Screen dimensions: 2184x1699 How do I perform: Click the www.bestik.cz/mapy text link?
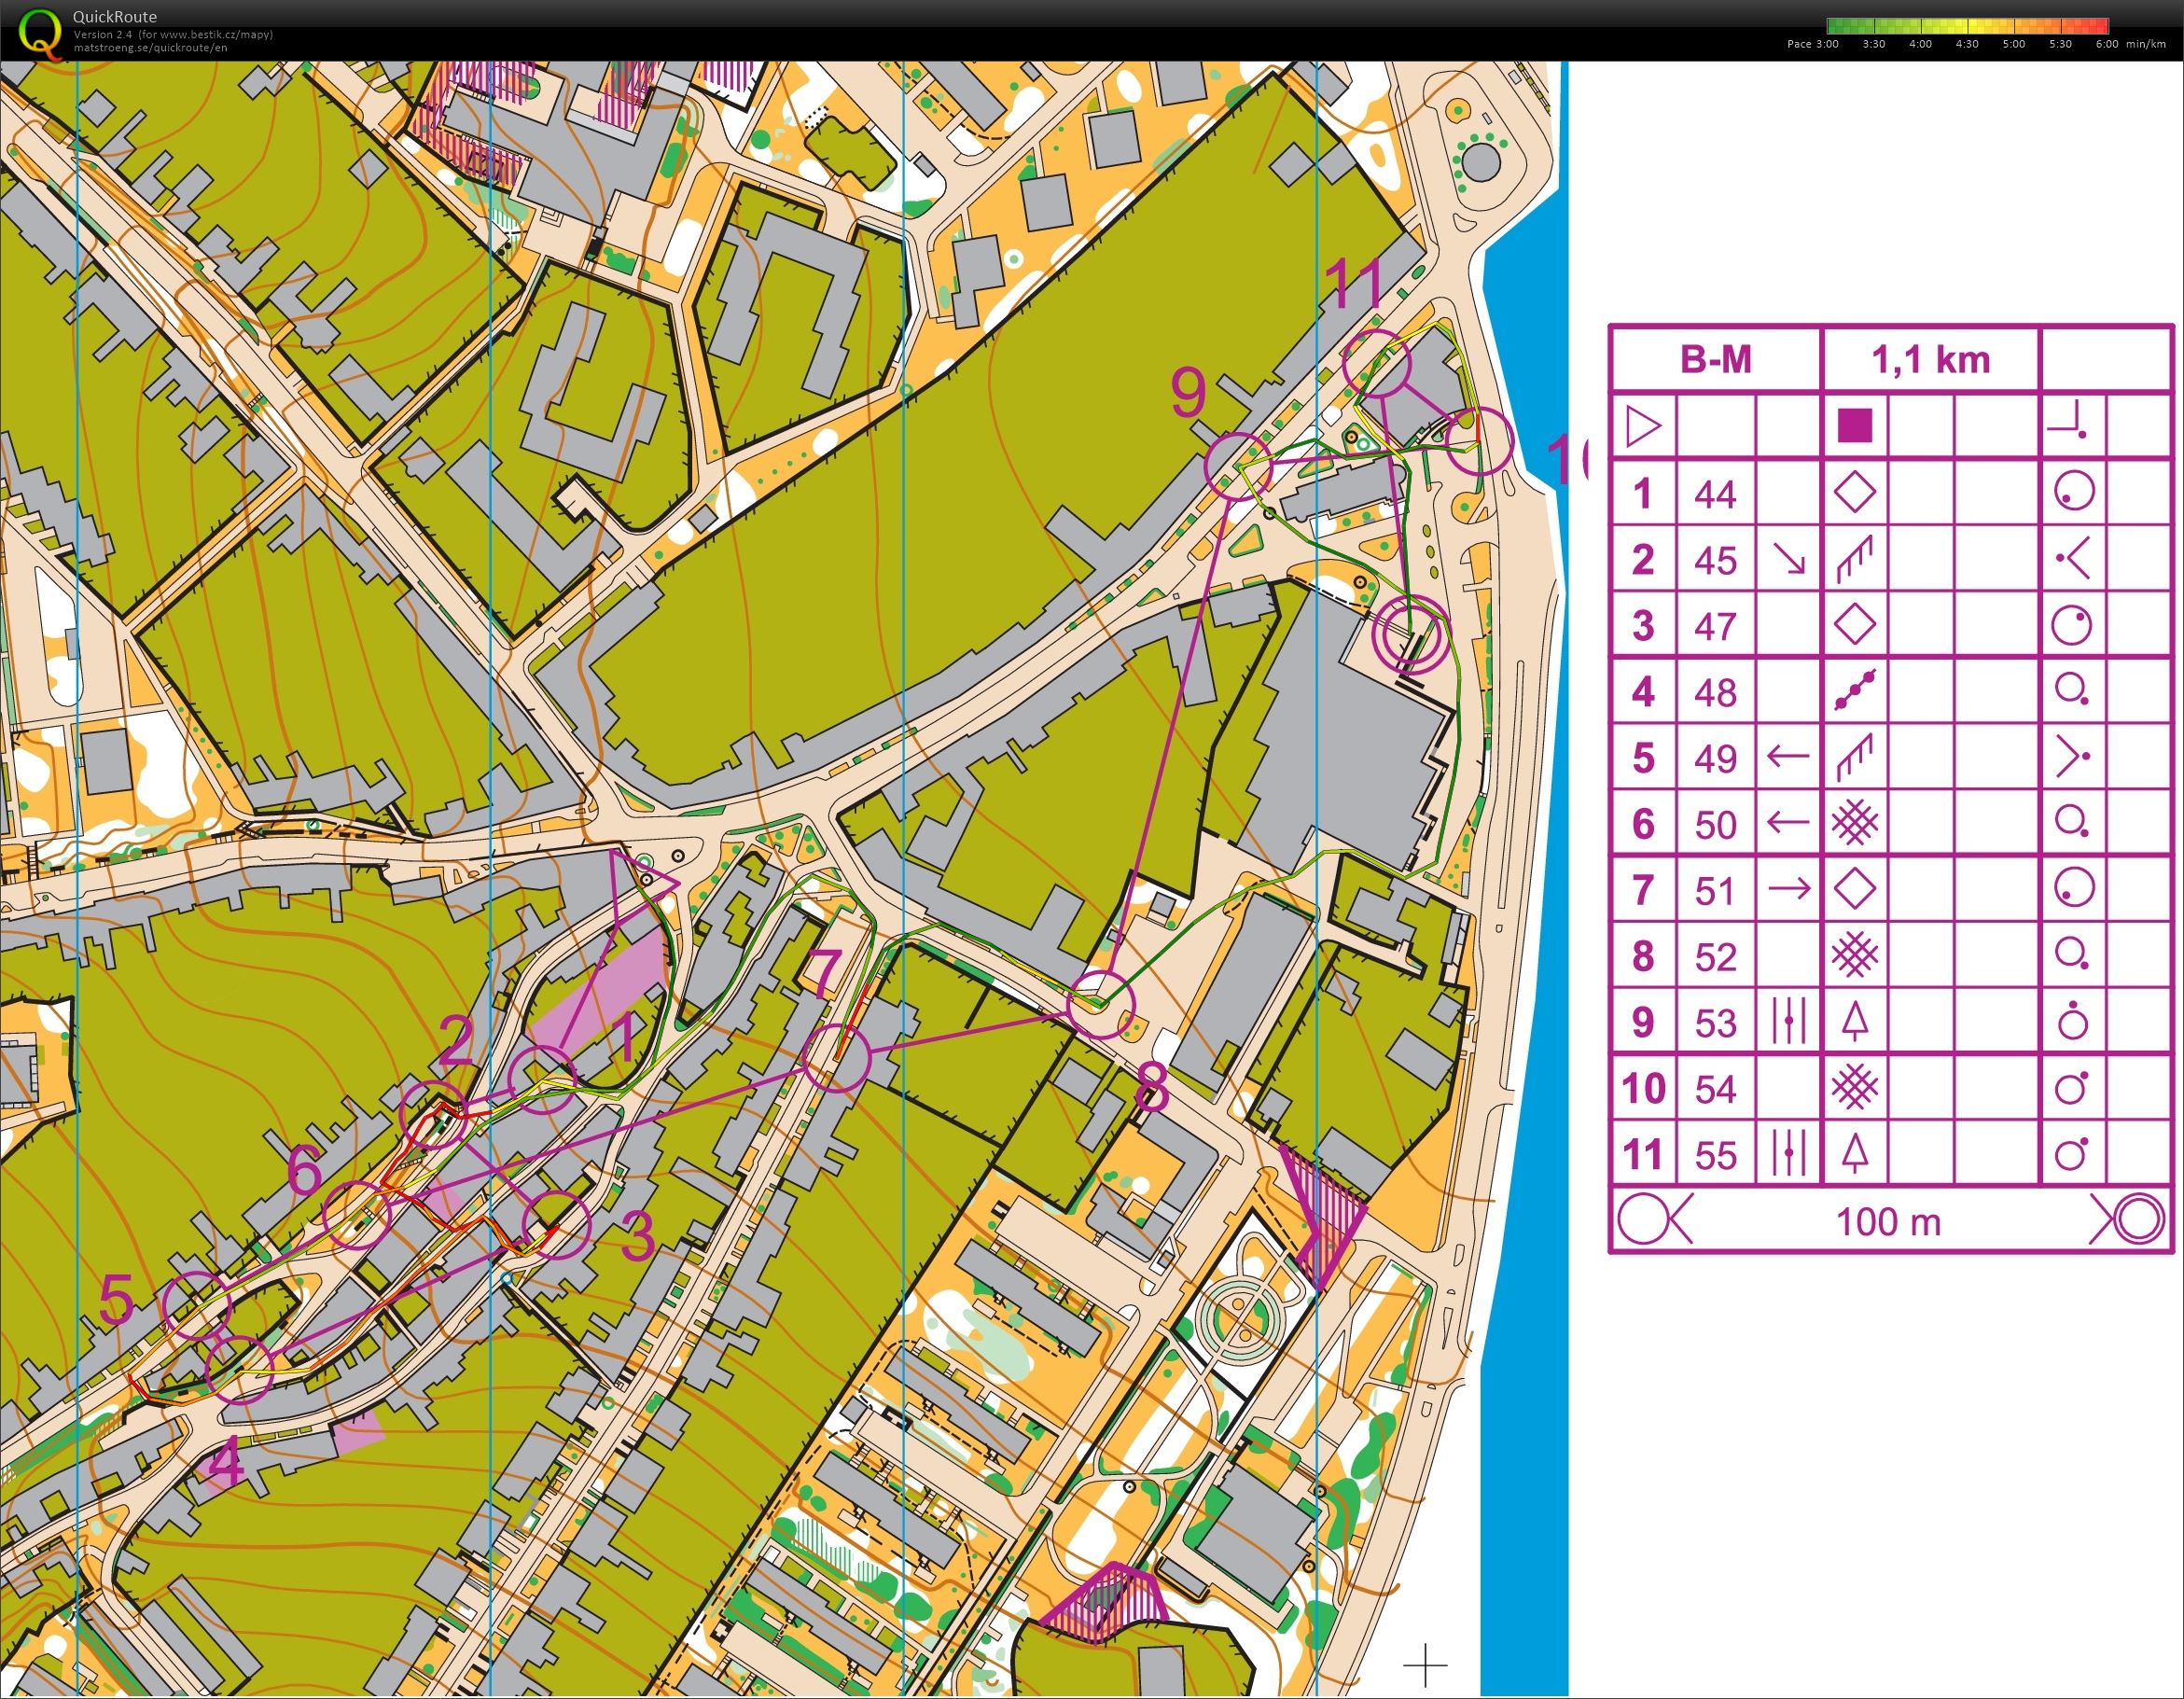pyautogui.click(x=214, y=34)
